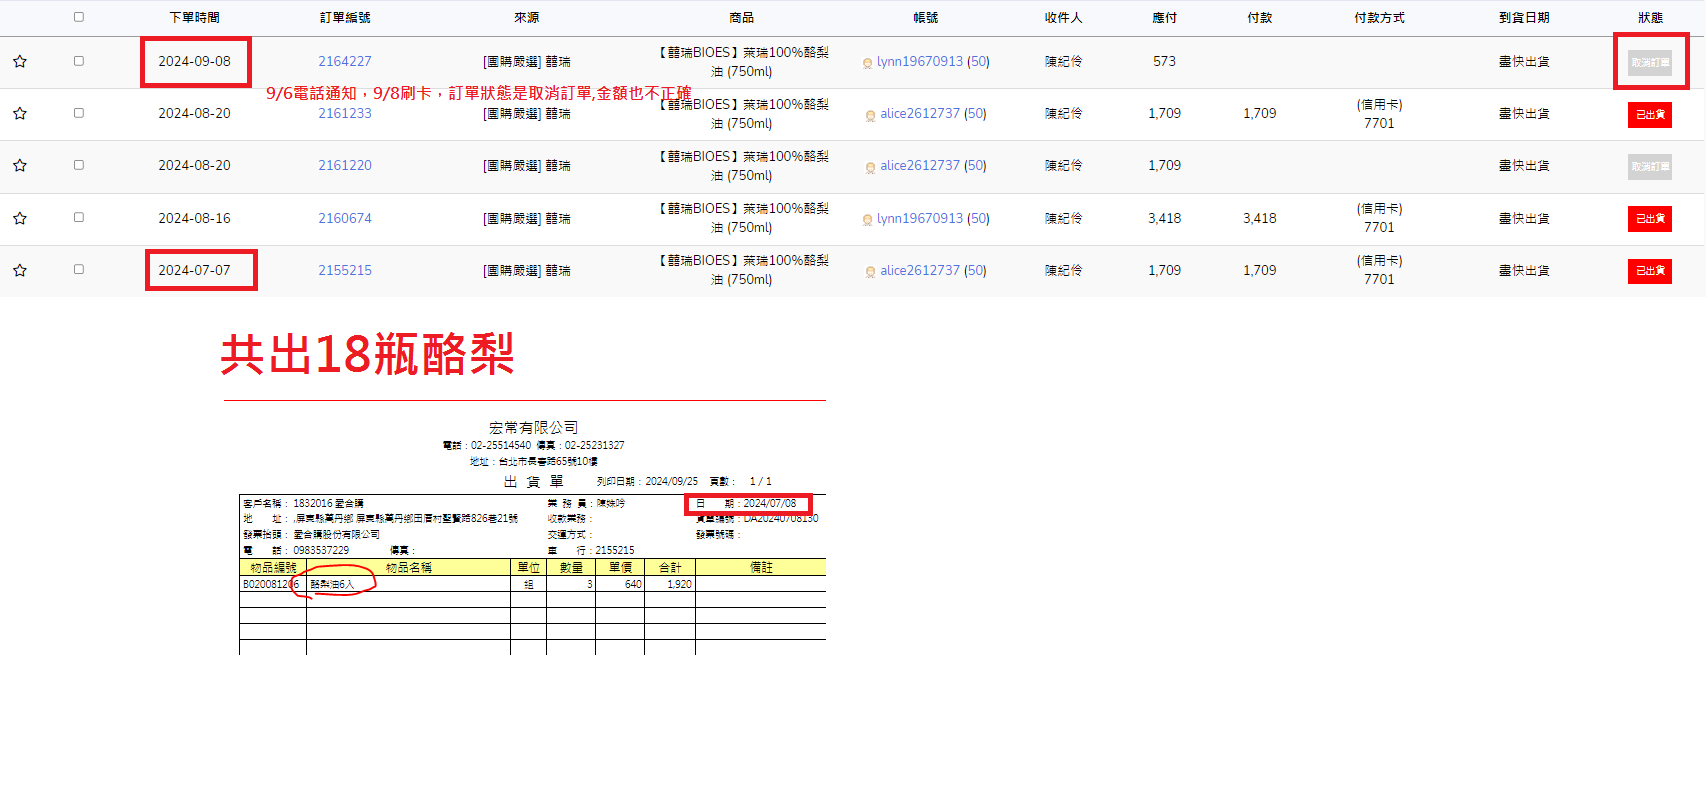
Task: Click amount due 3,418
Action: (x=1165, y=218)
